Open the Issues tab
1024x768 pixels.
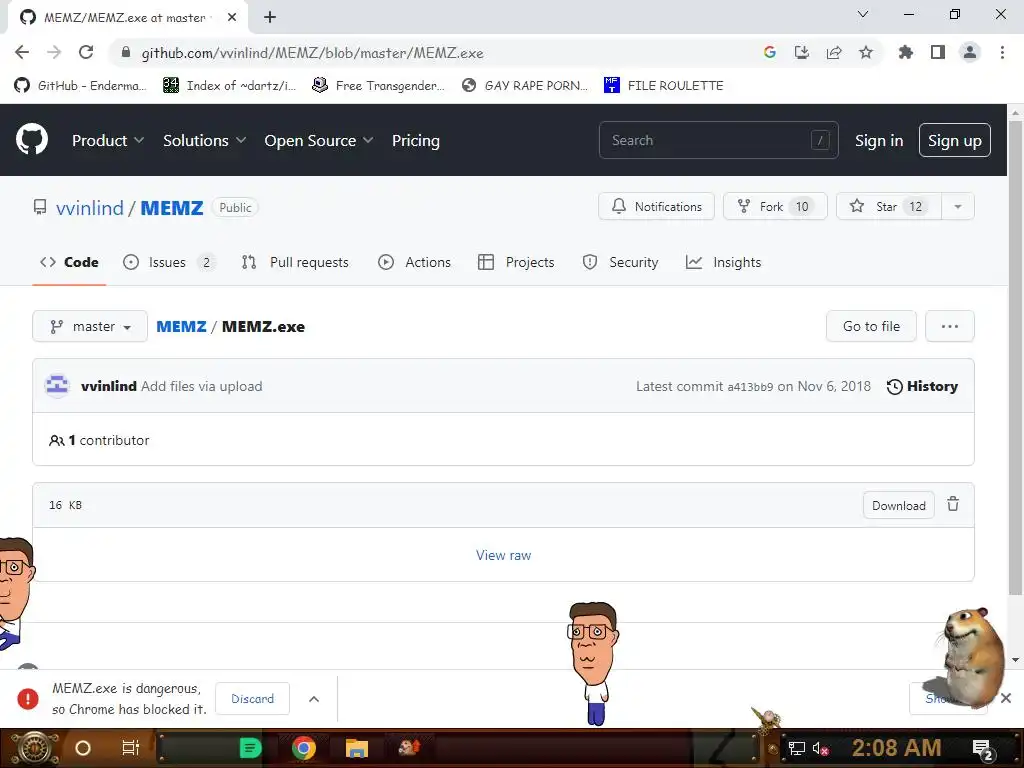(169, 262)
